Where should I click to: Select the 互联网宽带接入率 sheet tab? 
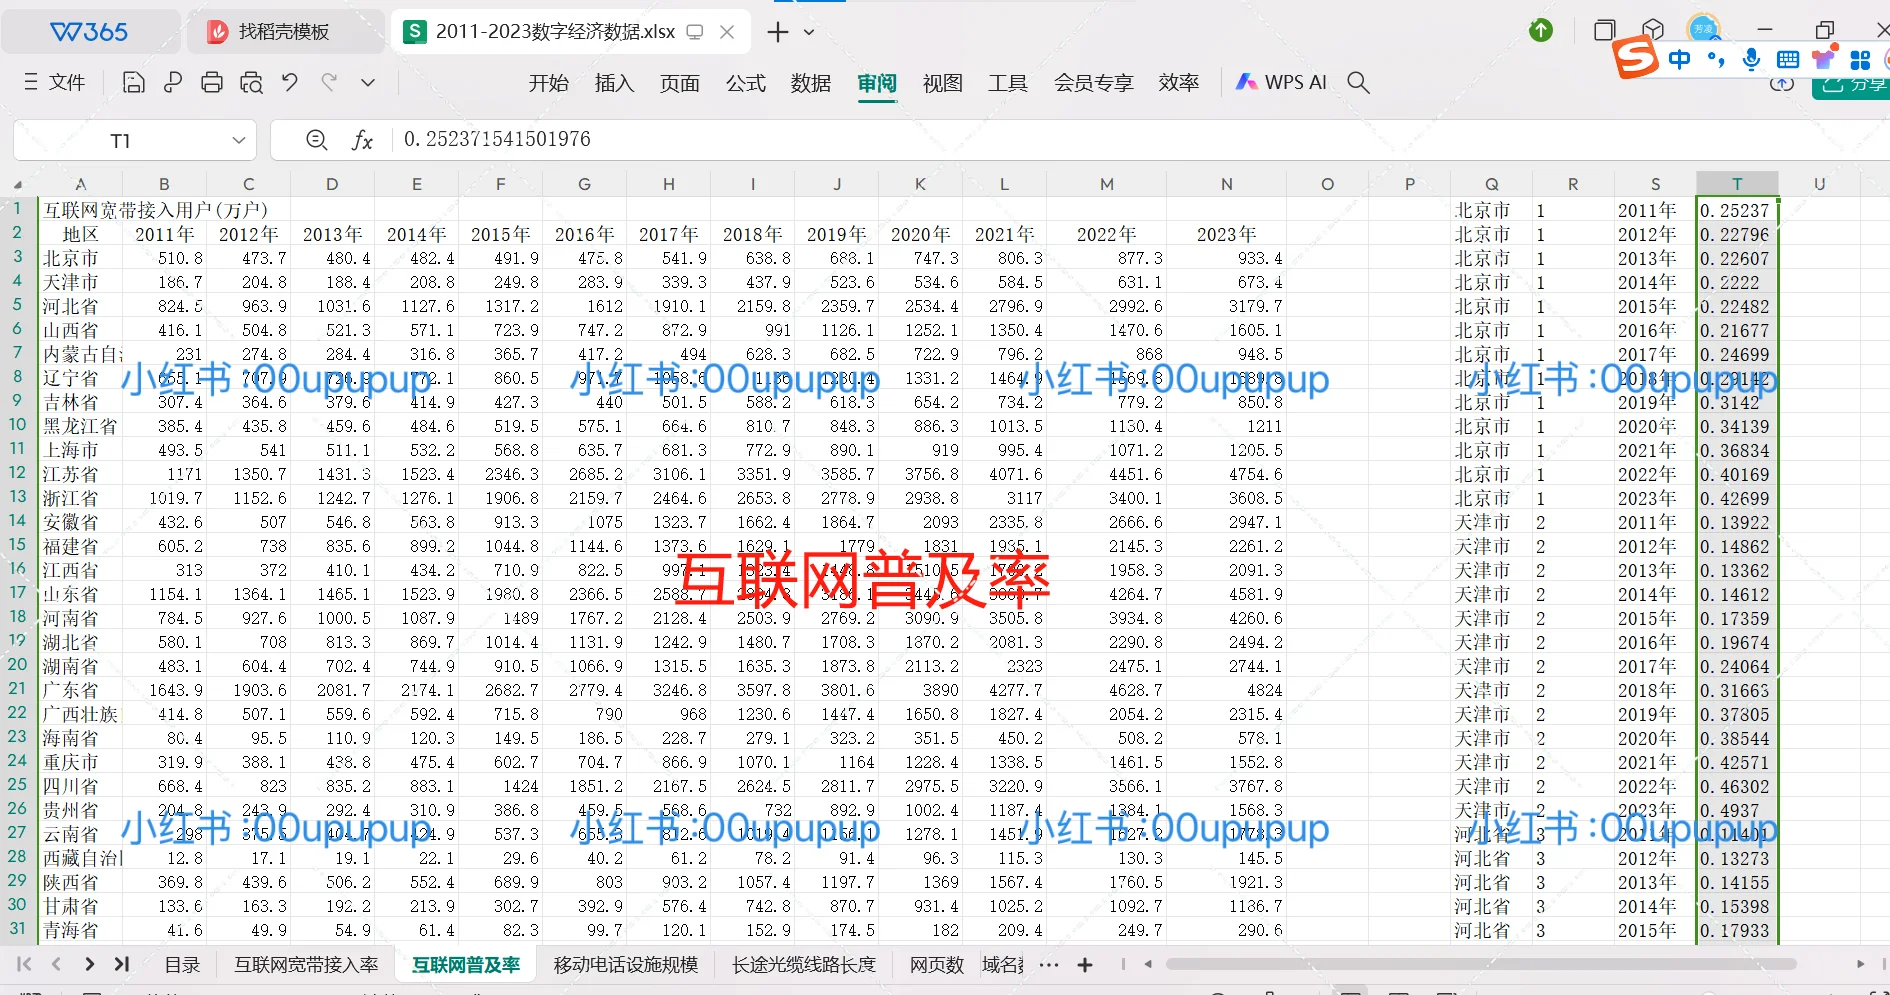(x=306, y=964)
